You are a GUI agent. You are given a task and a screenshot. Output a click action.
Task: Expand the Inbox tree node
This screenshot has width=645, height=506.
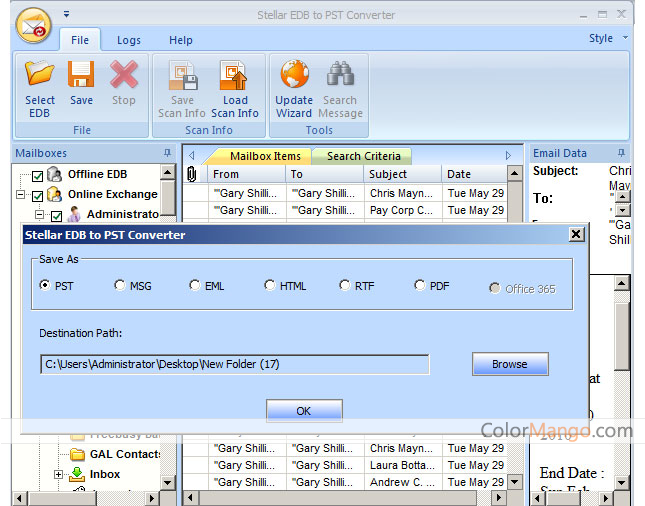click(x=59, y=474)
